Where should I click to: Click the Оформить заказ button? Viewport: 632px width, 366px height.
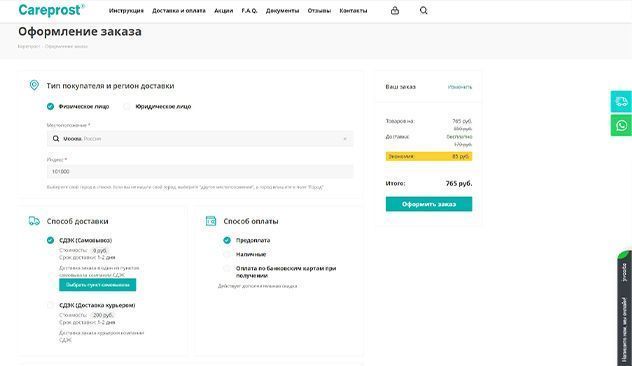(429, 204)
